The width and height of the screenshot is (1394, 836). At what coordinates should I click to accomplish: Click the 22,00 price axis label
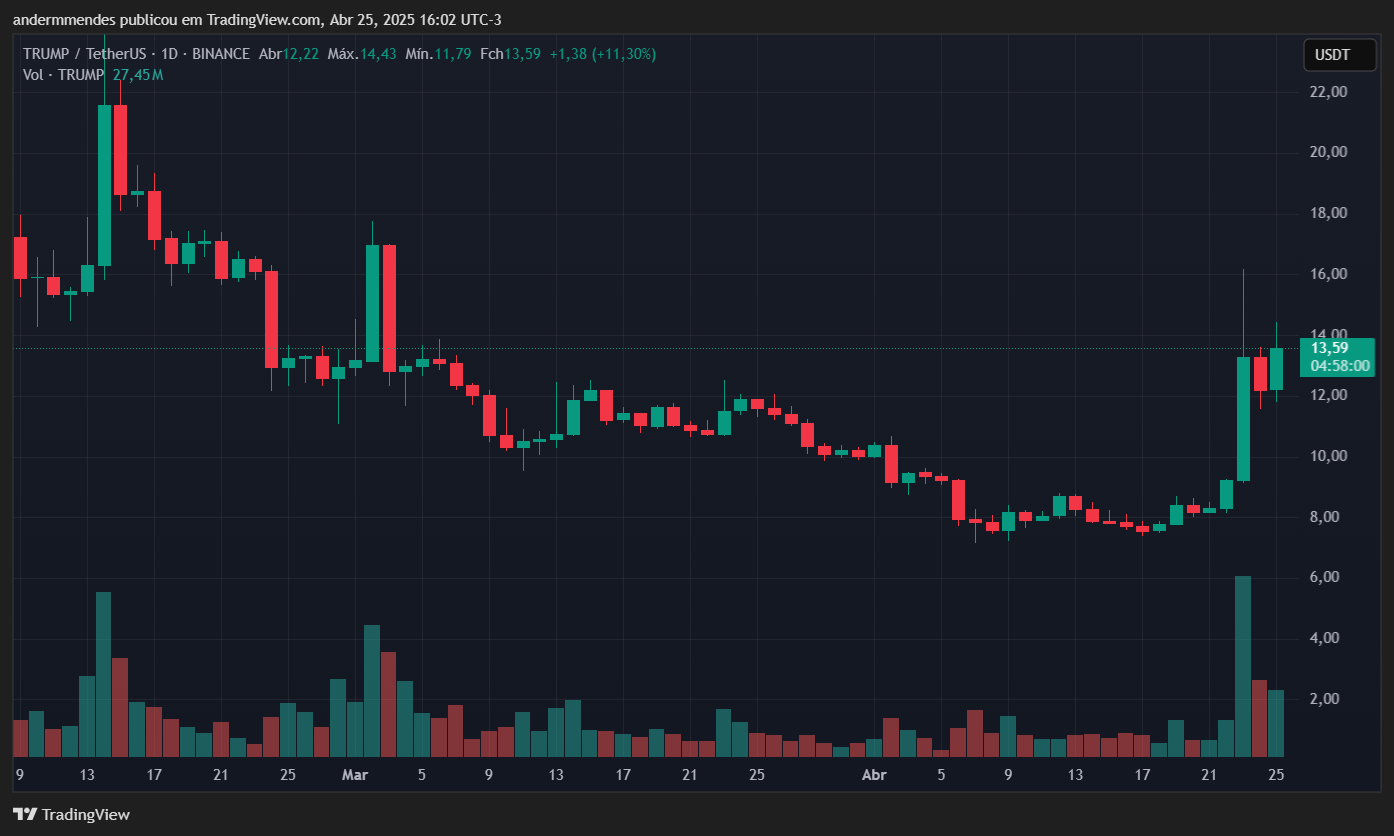(x=1329, y=92)
